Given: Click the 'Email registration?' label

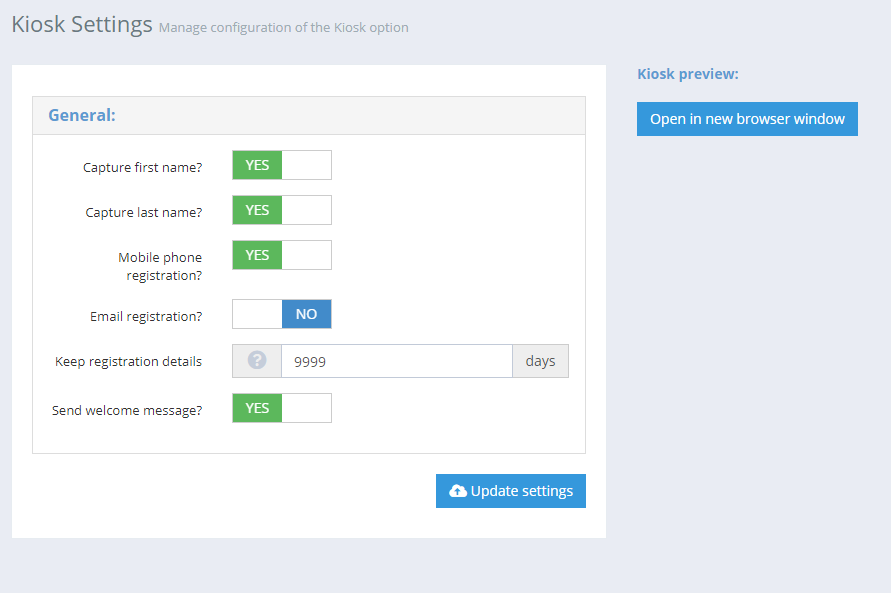Looking at the screenshot, I should click(x=146, y=316).
